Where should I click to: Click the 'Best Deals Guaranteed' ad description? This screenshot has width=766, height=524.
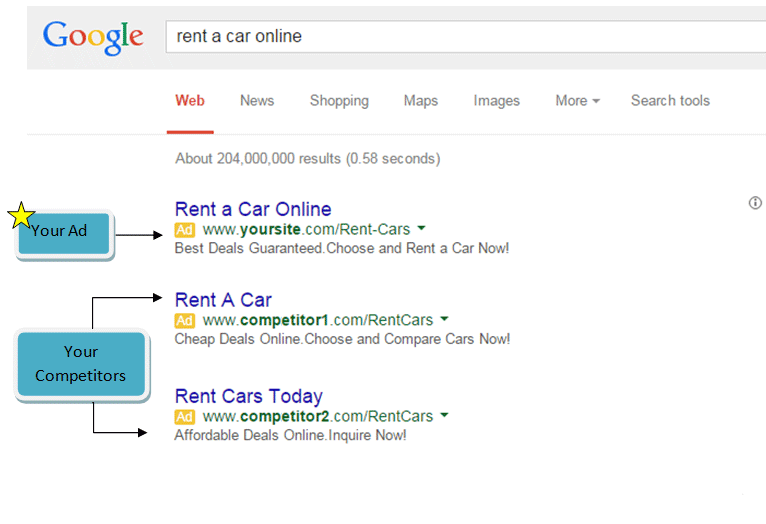(341, 248)
